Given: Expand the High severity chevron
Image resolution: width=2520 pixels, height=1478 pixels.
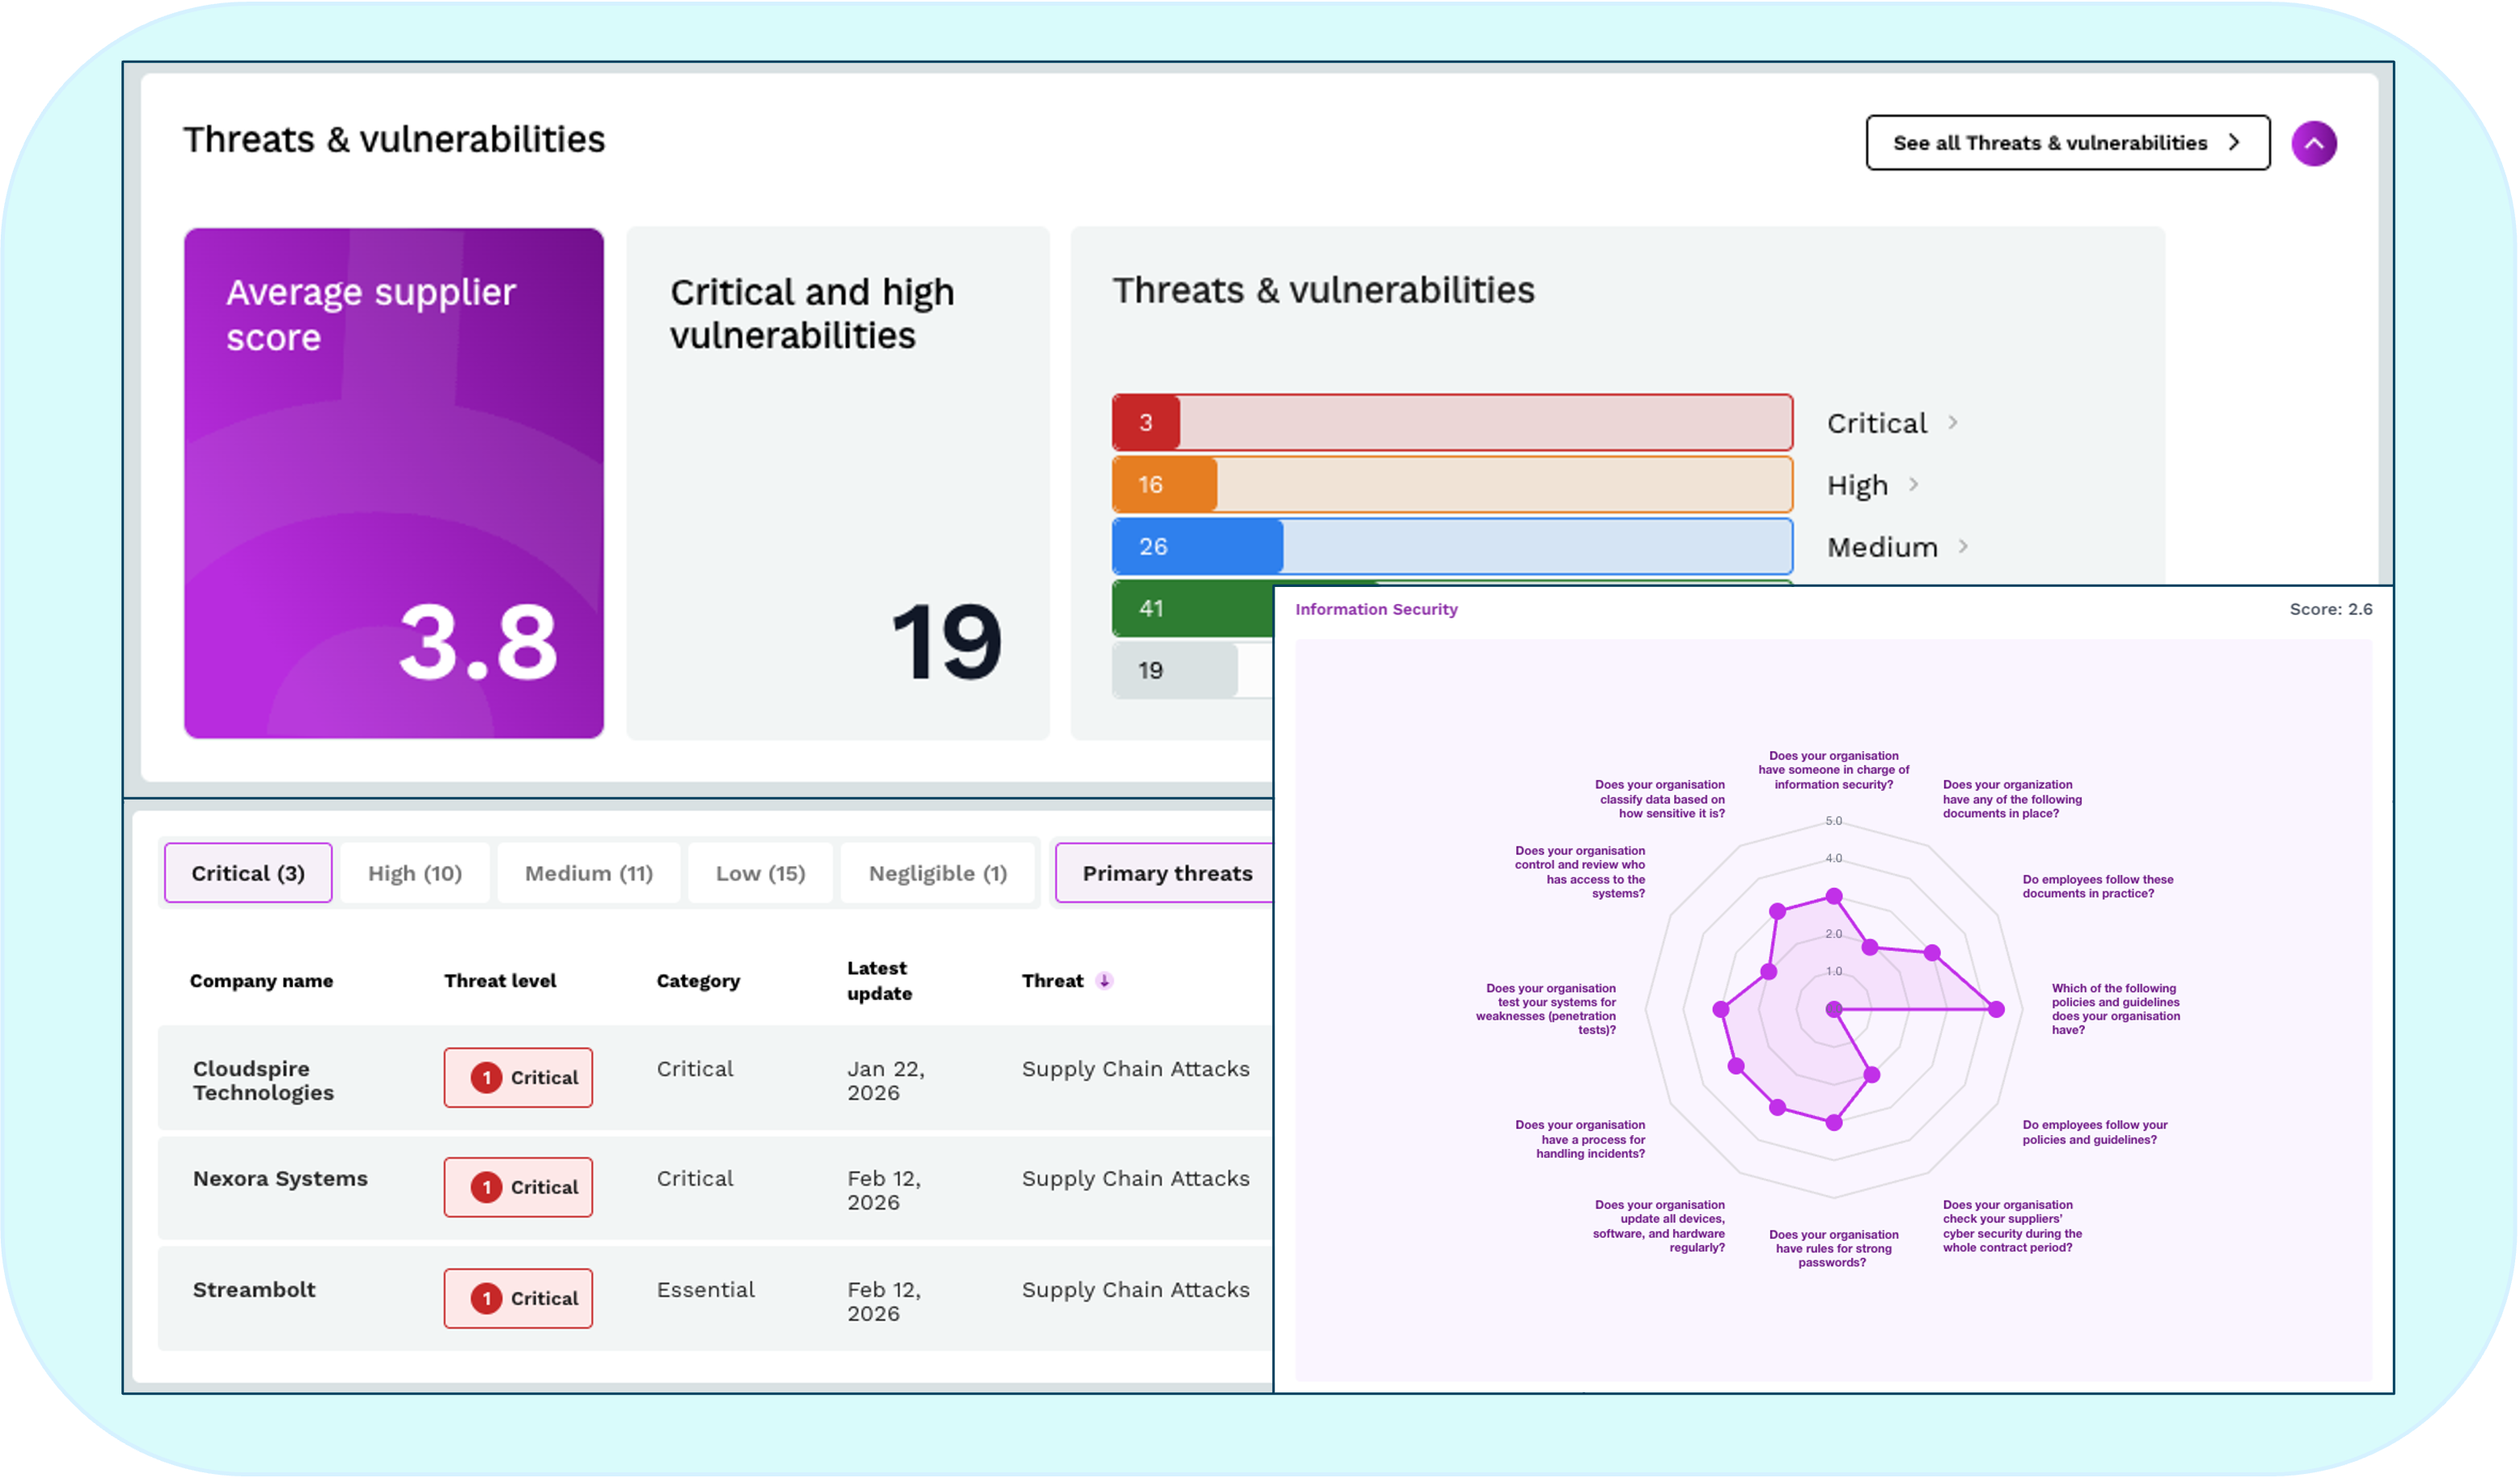Looking at the screenshot, I should [1913, 485].
